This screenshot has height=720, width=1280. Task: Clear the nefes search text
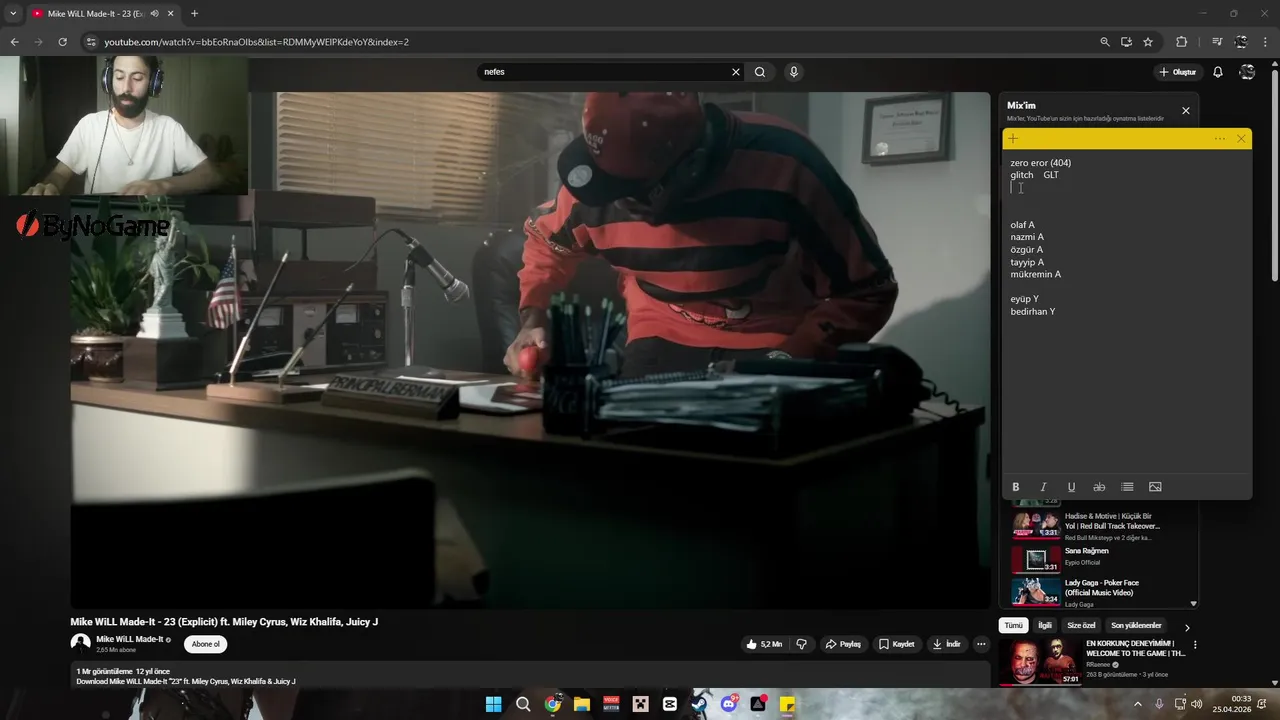coord(736,72)
